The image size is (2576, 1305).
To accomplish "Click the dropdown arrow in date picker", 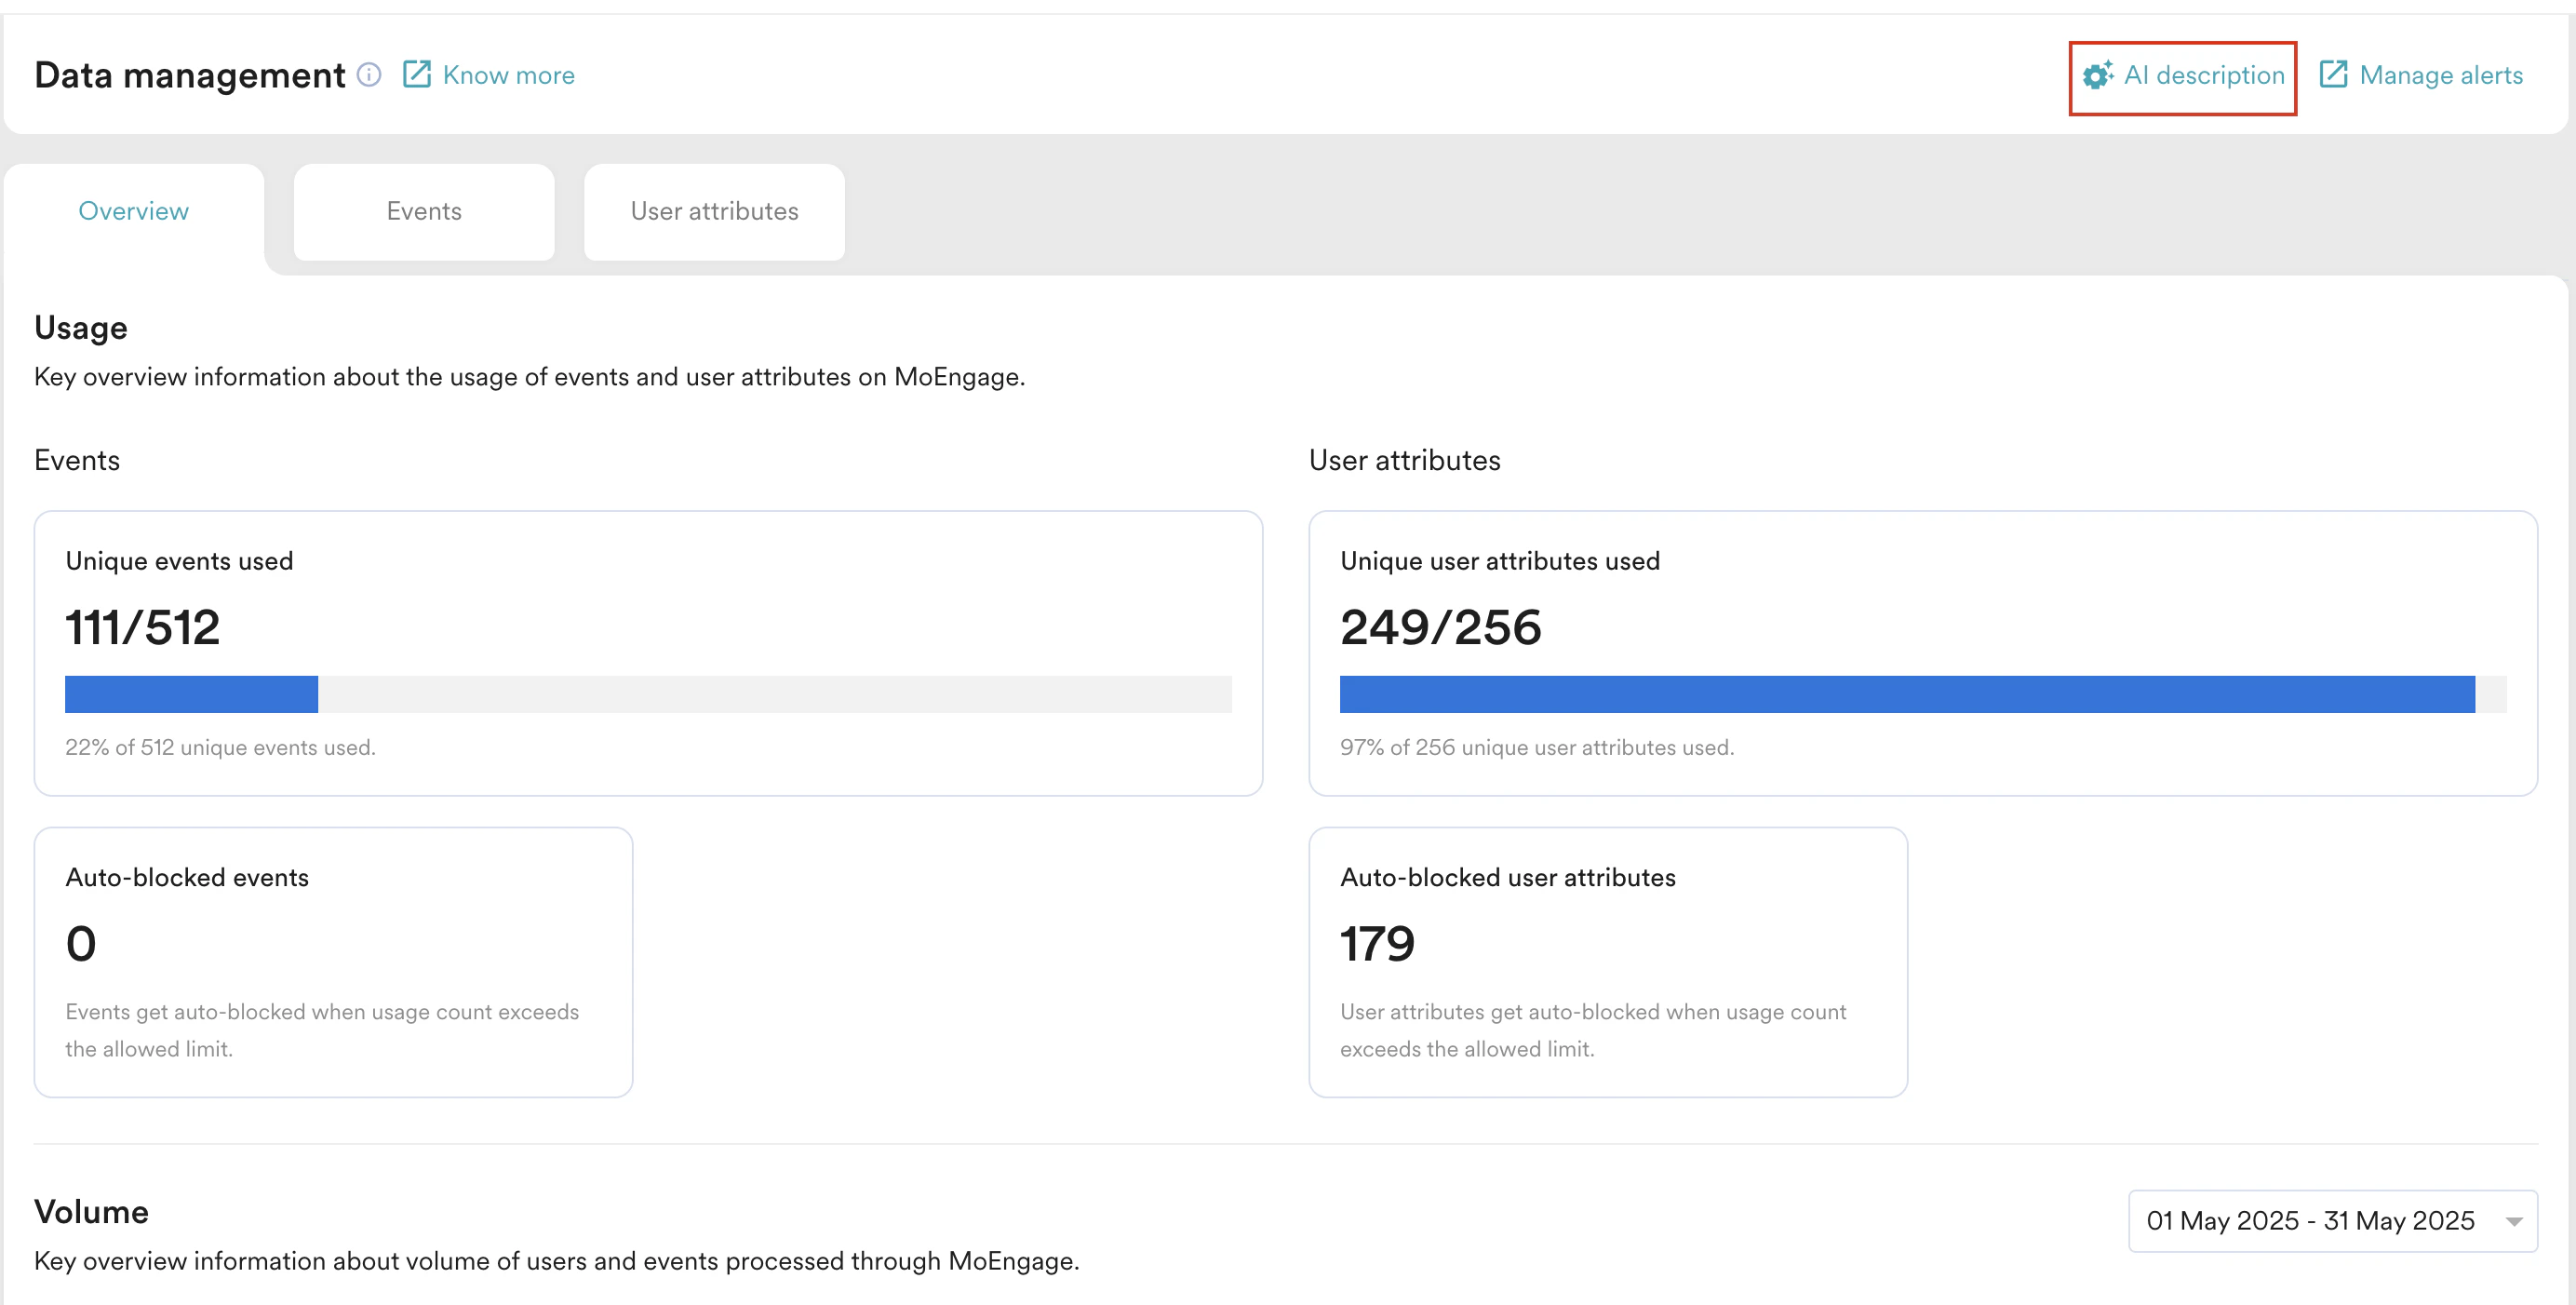I will click(x=2514, y=1221).
